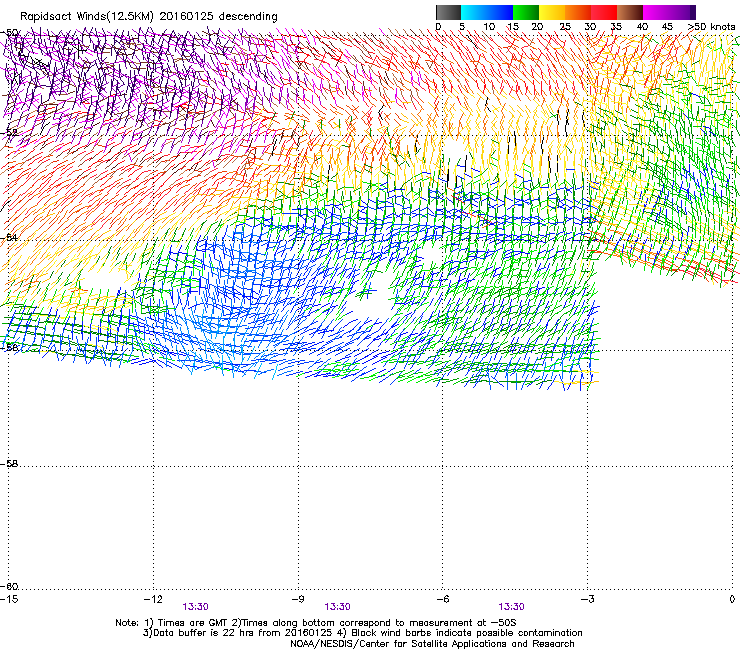Click the '0' label under the color bar
The image size is (740, 650).
(438, 27)
